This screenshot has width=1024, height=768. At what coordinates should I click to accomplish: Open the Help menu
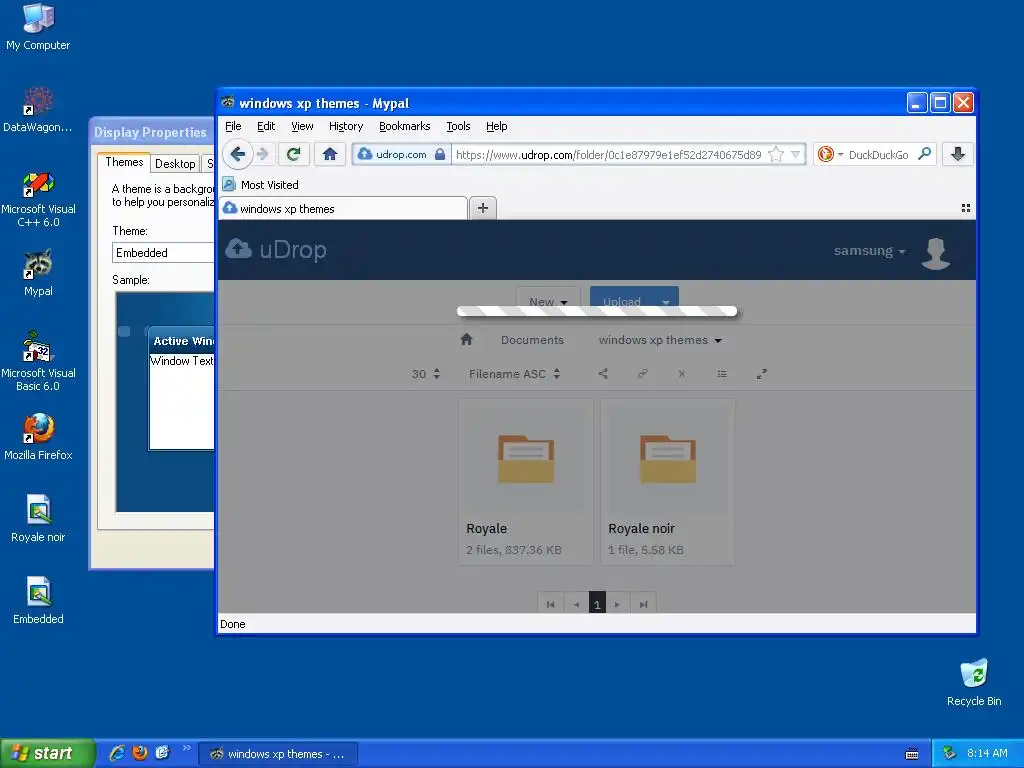tap(496, 126)
